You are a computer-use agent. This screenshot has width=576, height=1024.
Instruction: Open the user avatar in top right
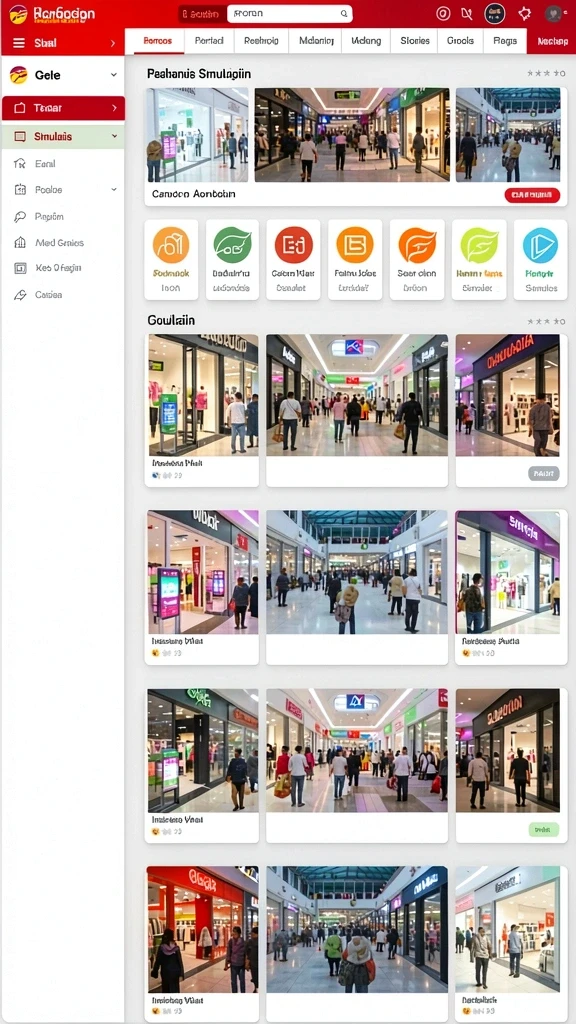[x=553, y=13]
